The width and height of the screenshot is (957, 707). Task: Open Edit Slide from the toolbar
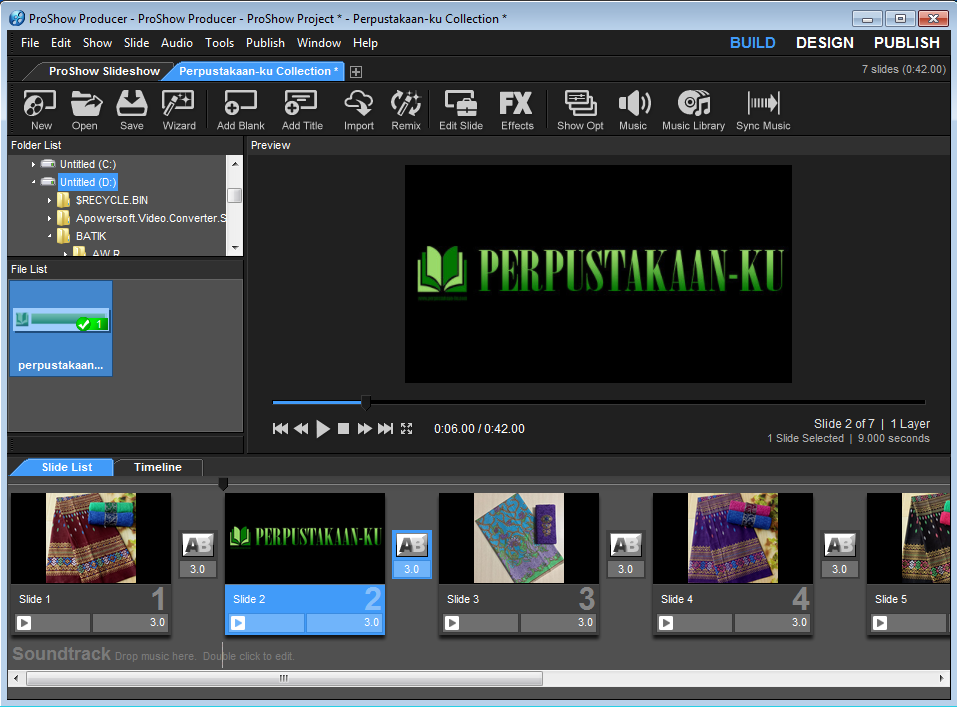click(x=461, y=110)
